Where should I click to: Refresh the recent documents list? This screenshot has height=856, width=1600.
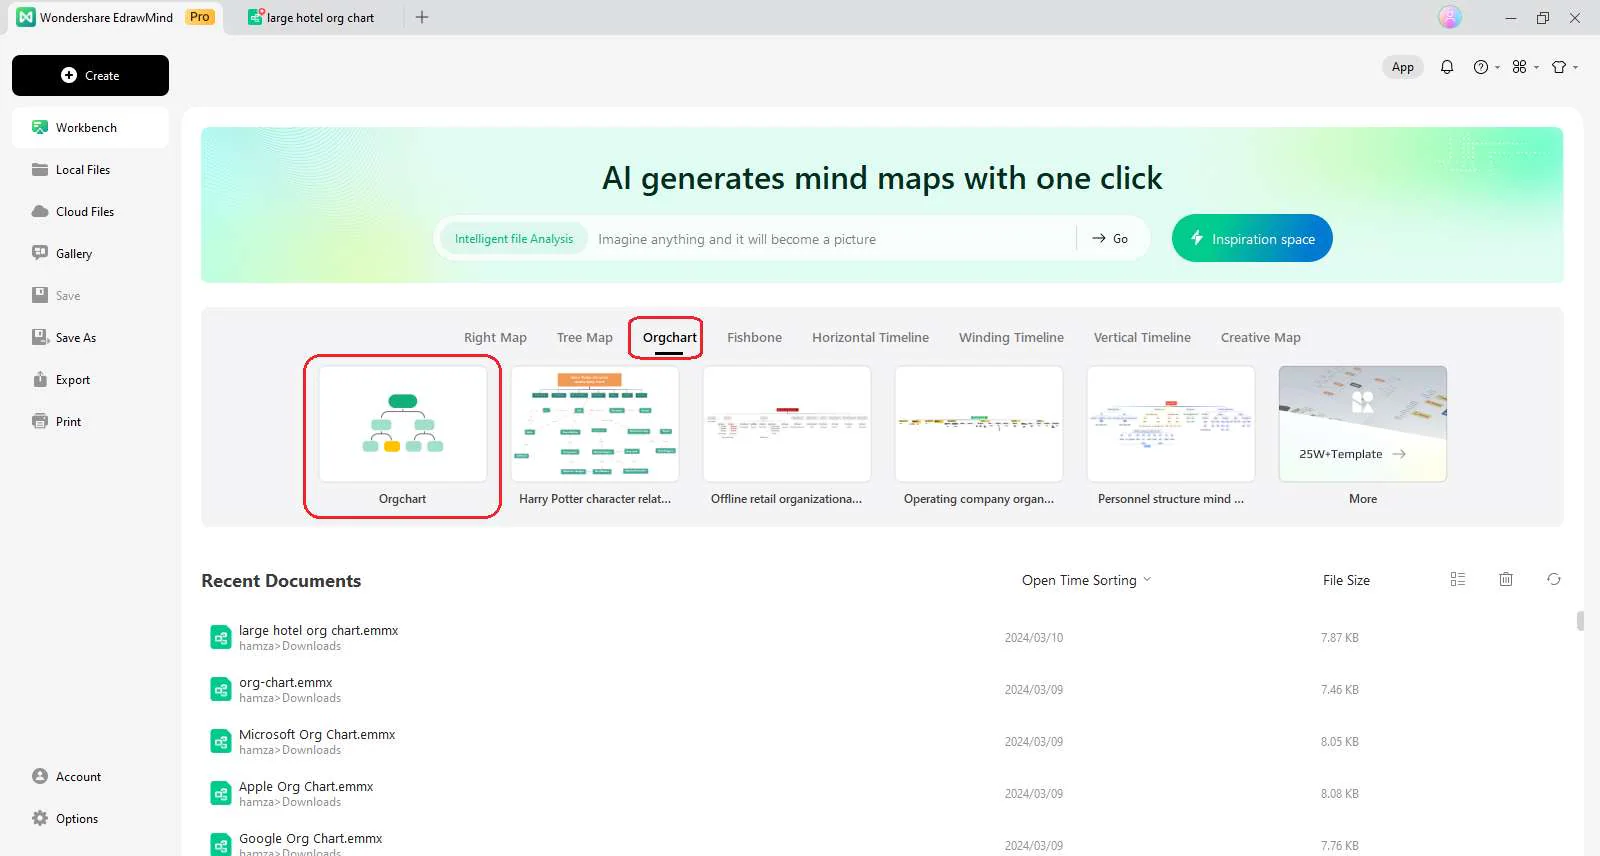pos(1554,579)
